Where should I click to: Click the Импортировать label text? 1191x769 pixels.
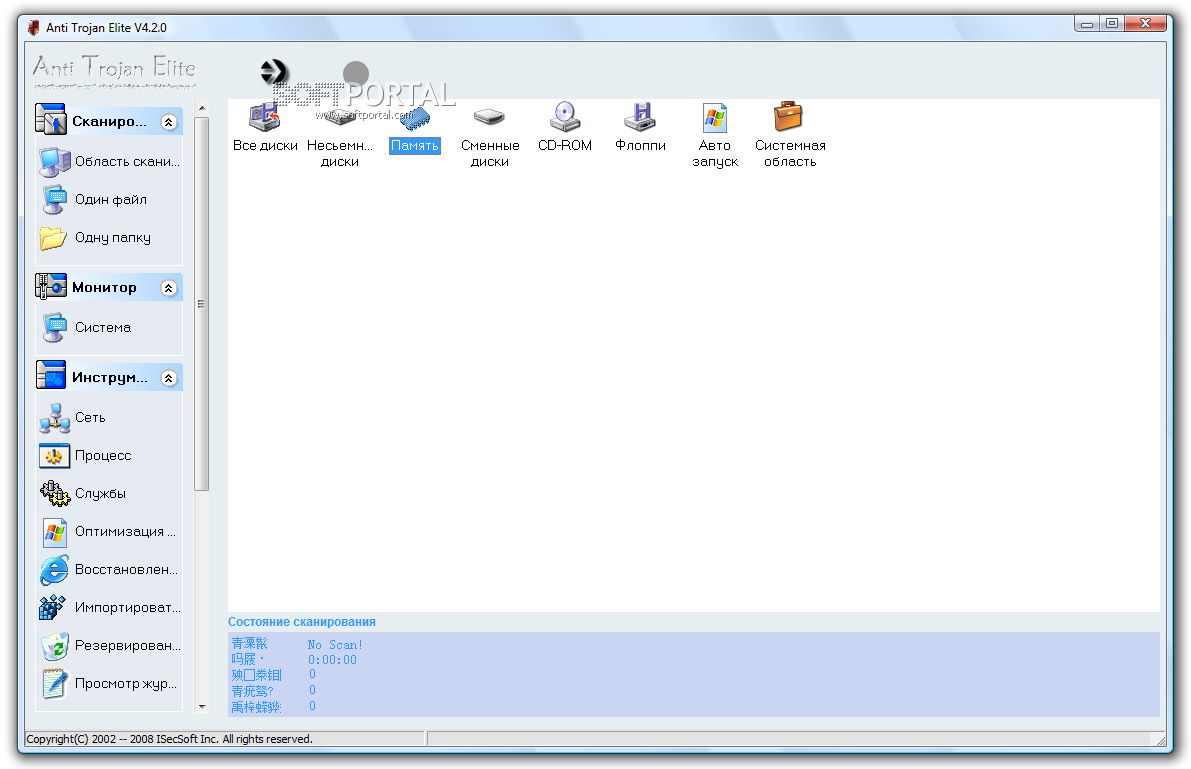[x=128, y=608]
